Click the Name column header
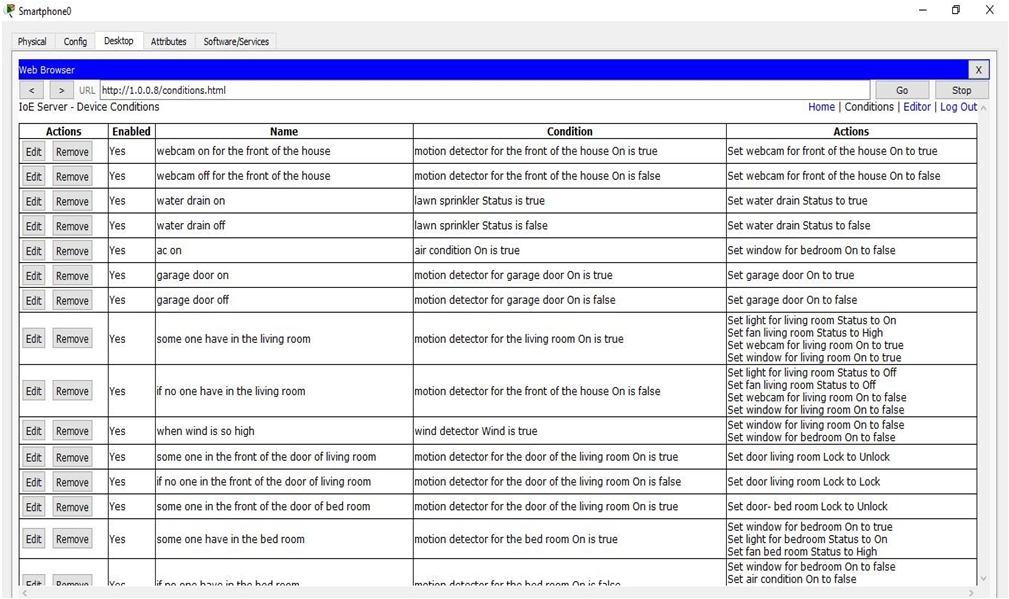This screenshot has height=599, width=1009. click(284, 131)
